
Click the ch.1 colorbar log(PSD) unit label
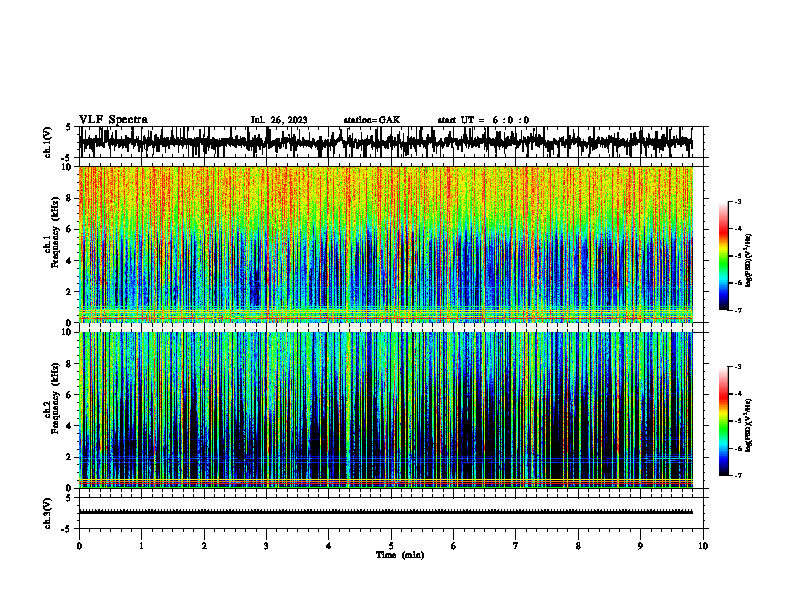coord(749,261)
